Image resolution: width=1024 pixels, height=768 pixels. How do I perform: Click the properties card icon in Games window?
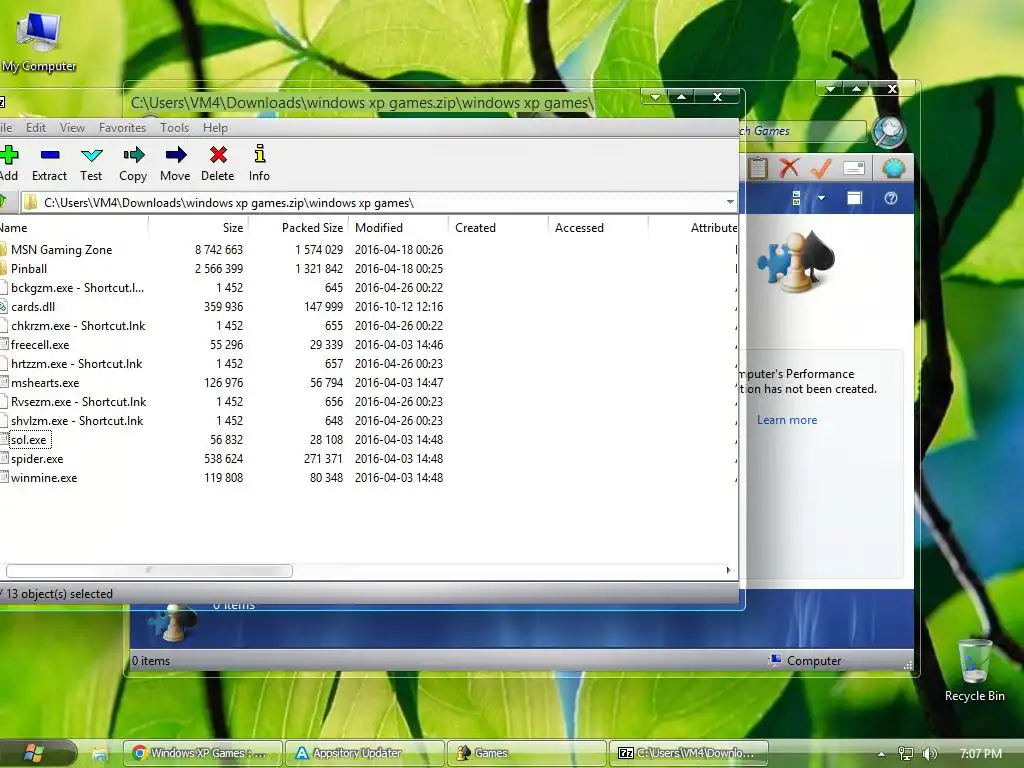(x=854, y=168)
